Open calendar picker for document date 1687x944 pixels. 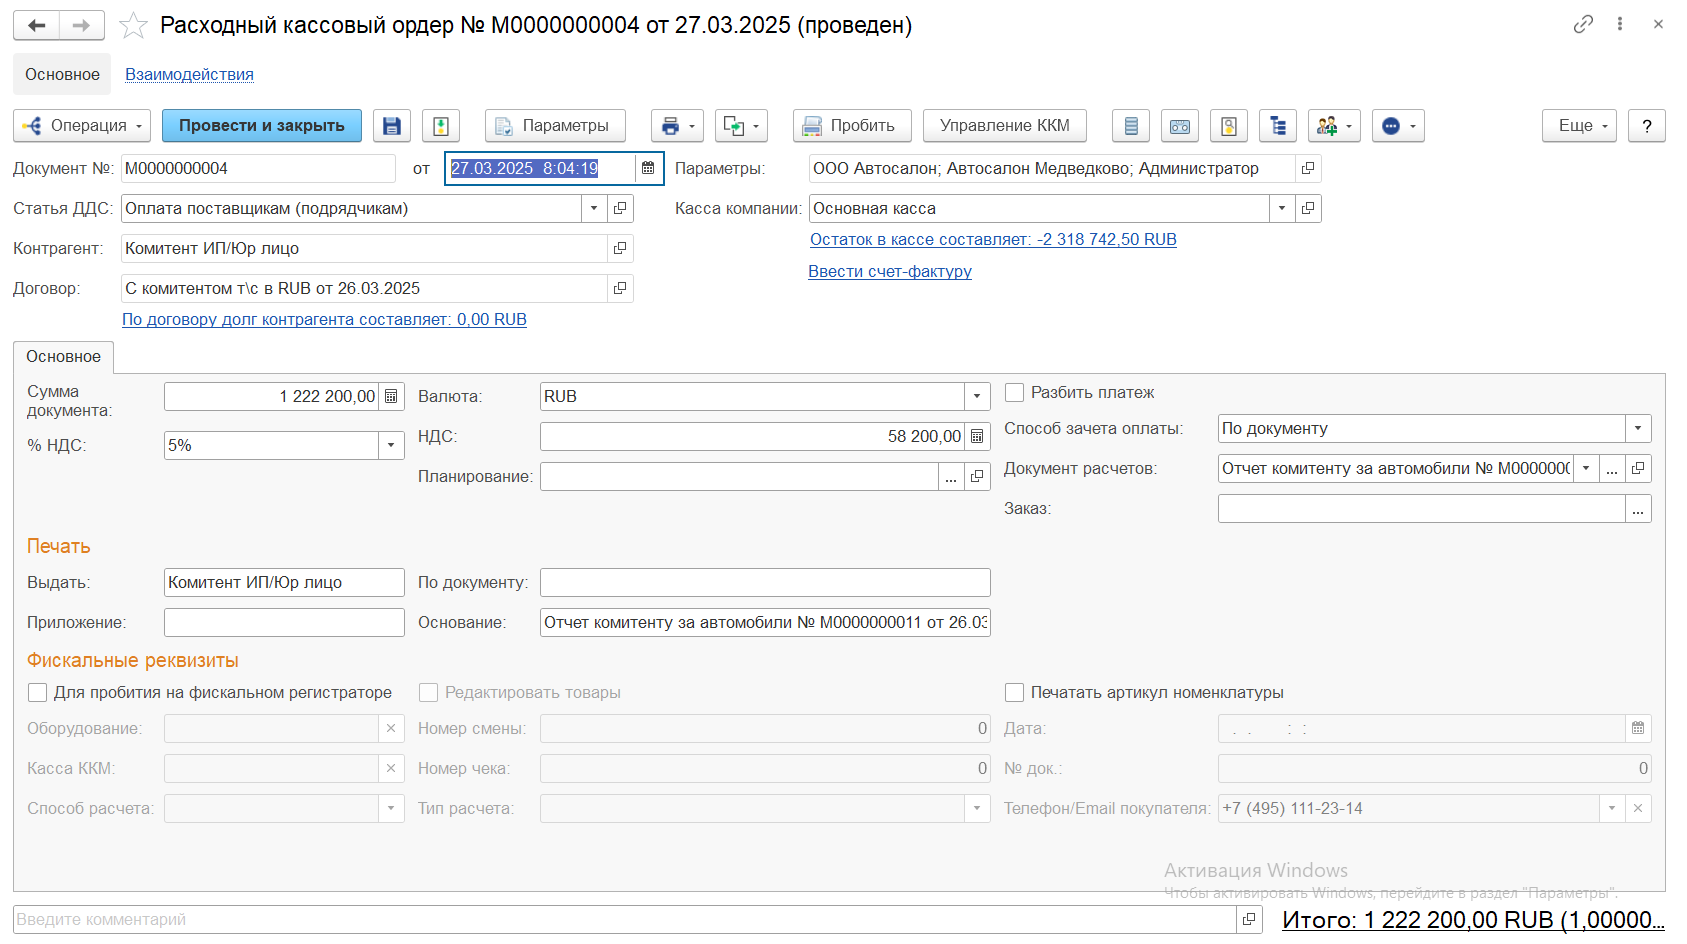(x=648, y=168)
